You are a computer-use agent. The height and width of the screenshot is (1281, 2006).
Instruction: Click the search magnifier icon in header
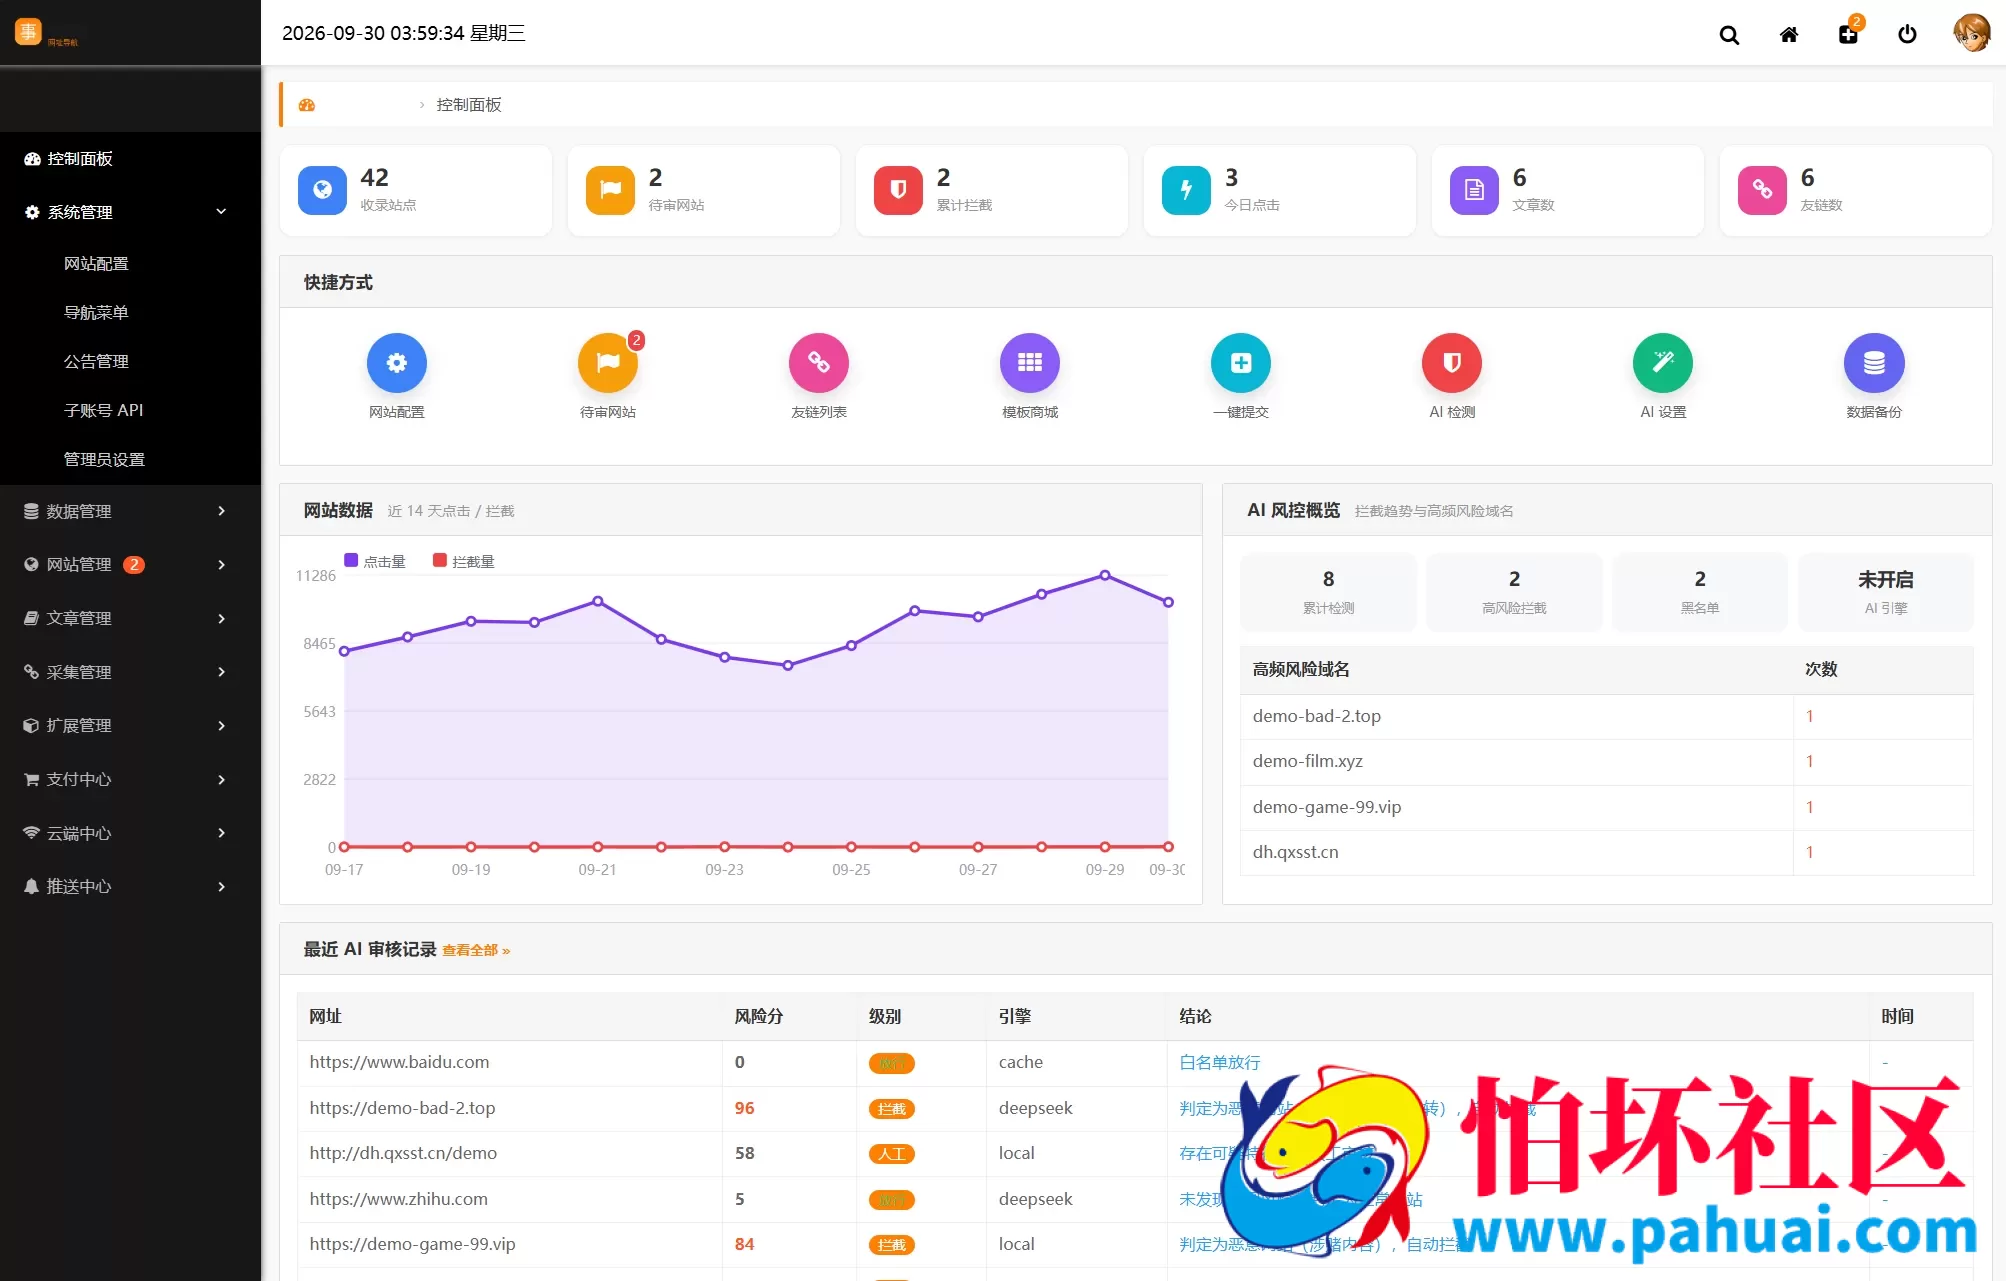click(1729, 35)
